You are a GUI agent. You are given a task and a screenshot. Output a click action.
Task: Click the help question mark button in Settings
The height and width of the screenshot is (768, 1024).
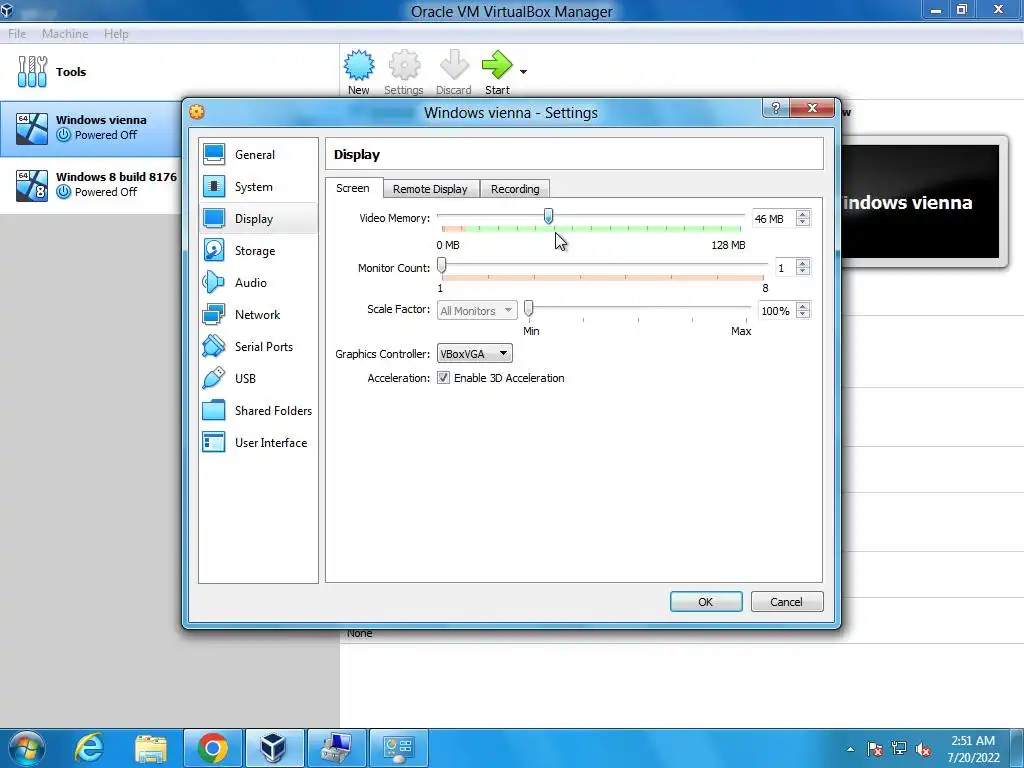pyautogui.click(x=775, y=108)
